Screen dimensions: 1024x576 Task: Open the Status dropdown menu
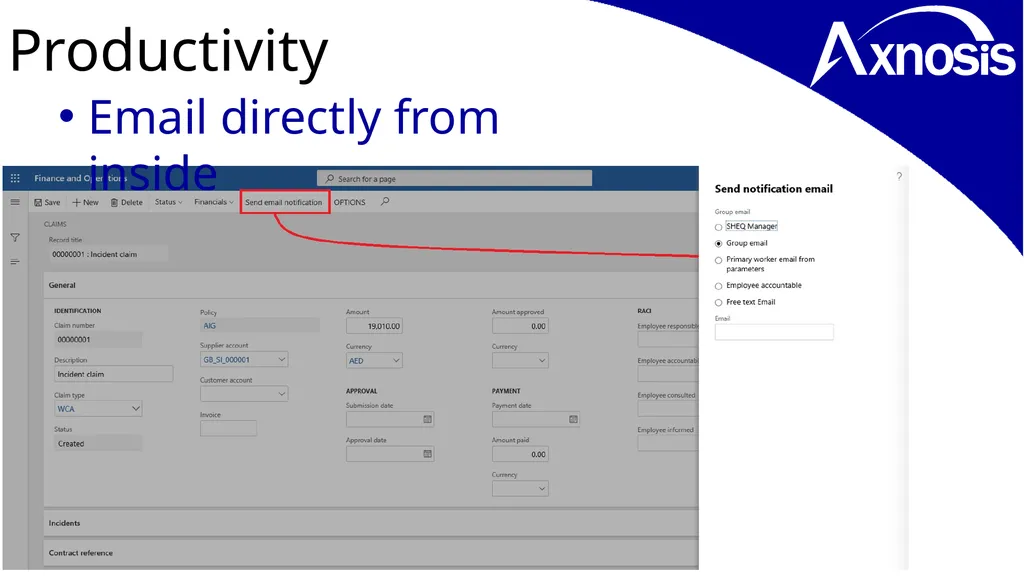click(x=168, y=202)
